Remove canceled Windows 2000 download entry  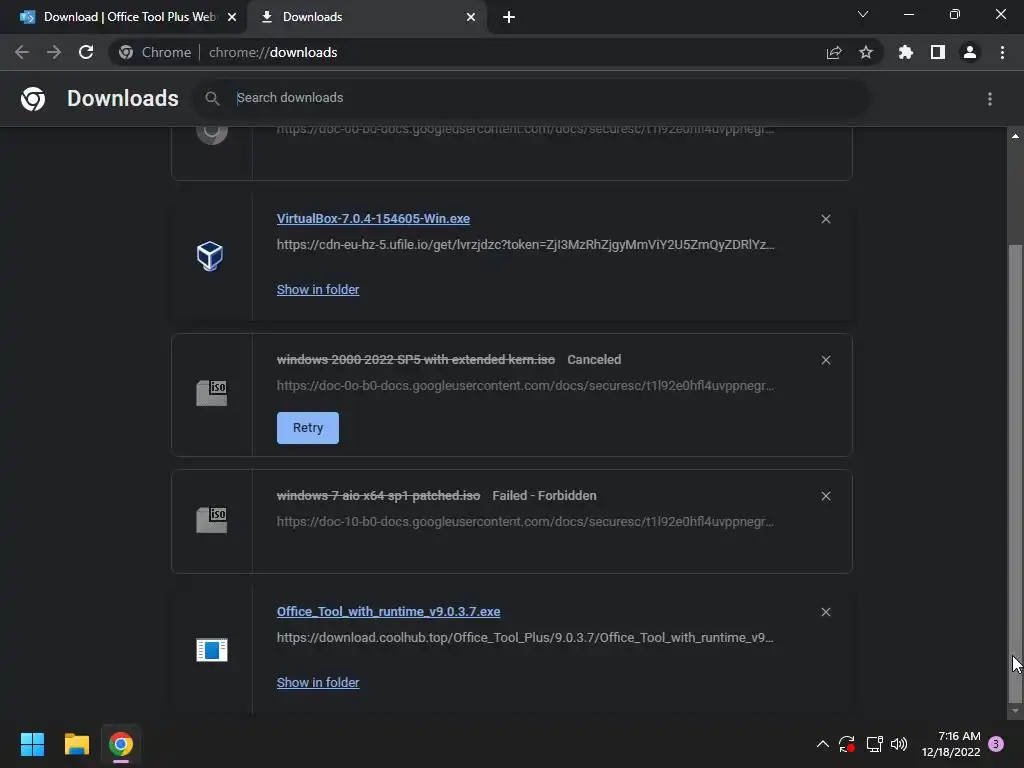click(826, 360)
